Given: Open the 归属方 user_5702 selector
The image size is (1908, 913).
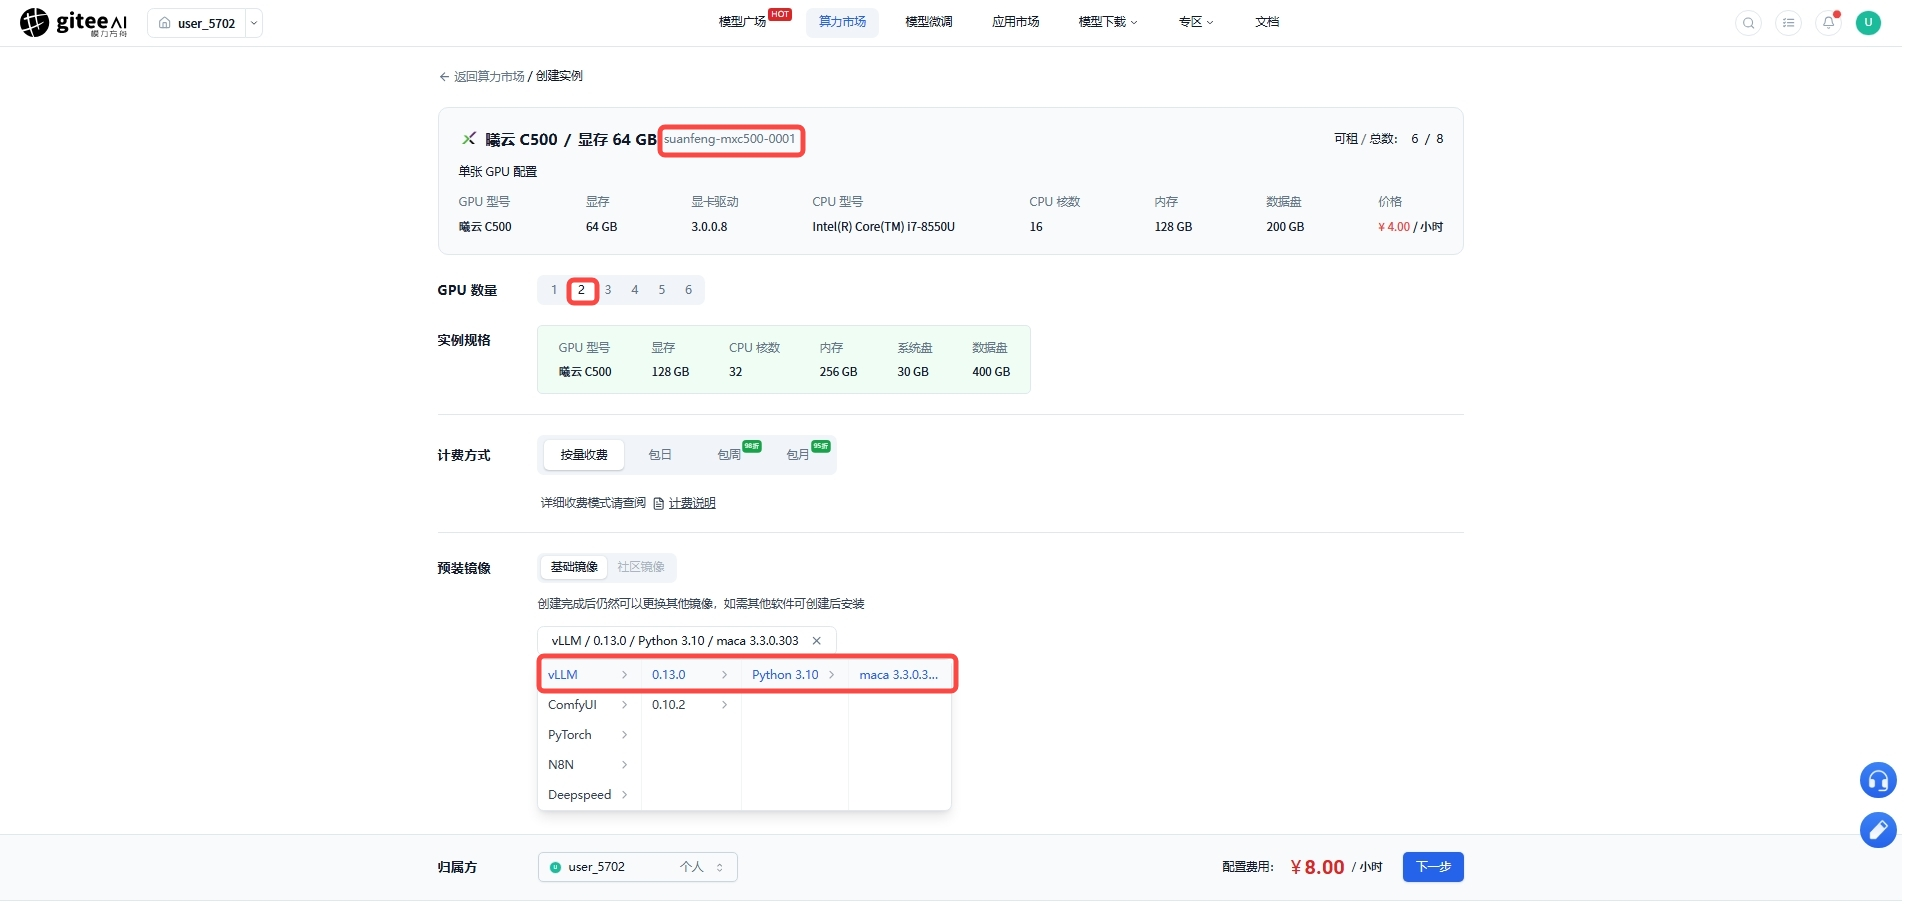Looking at the screenshot, I should (638, 867).
